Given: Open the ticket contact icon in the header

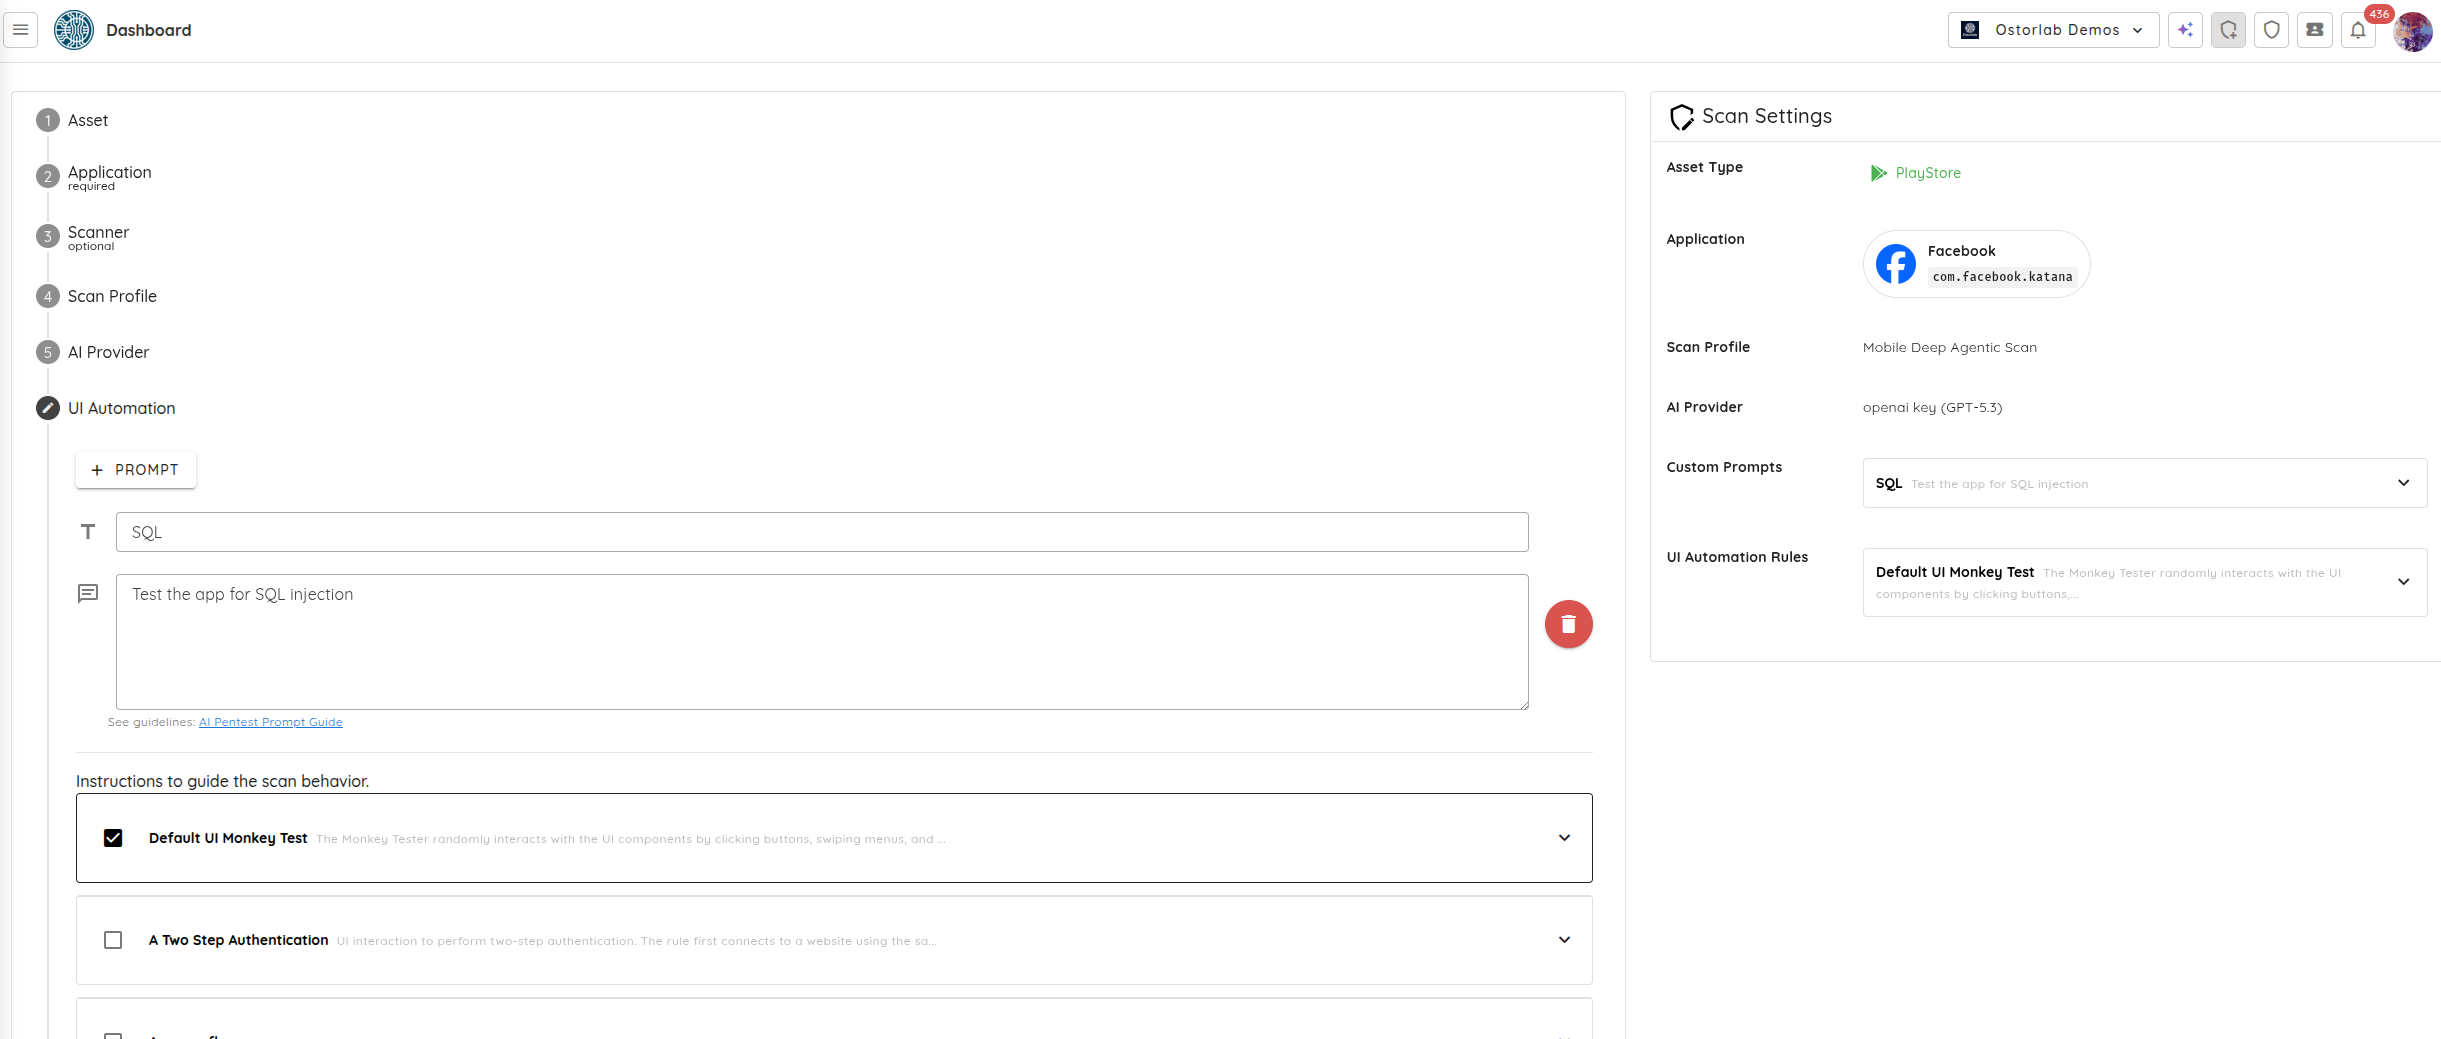Looking at the screenshot, I should pyautogui.click(x=2314, y=30).
